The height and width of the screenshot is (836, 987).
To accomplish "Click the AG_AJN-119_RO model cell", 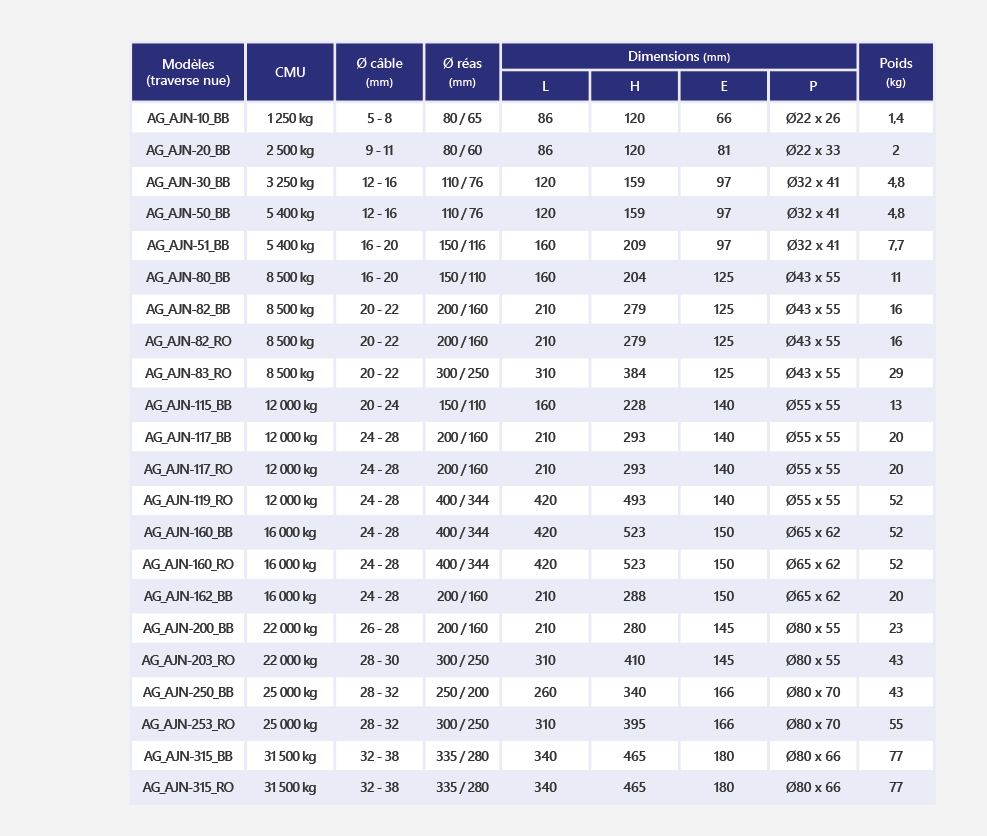I will pyautogui.click(x=188, y=500).
